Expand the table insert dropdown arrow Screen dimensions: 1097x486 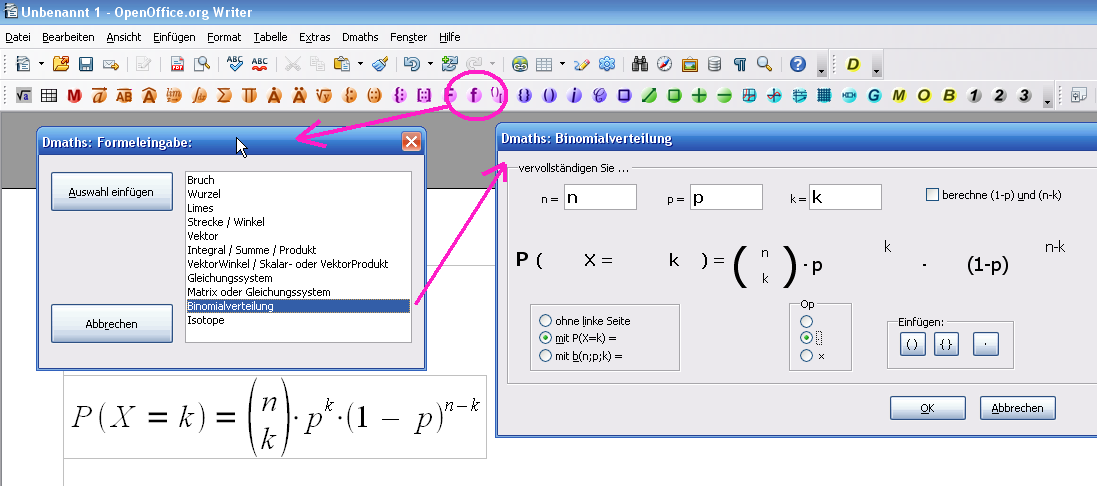562,64
